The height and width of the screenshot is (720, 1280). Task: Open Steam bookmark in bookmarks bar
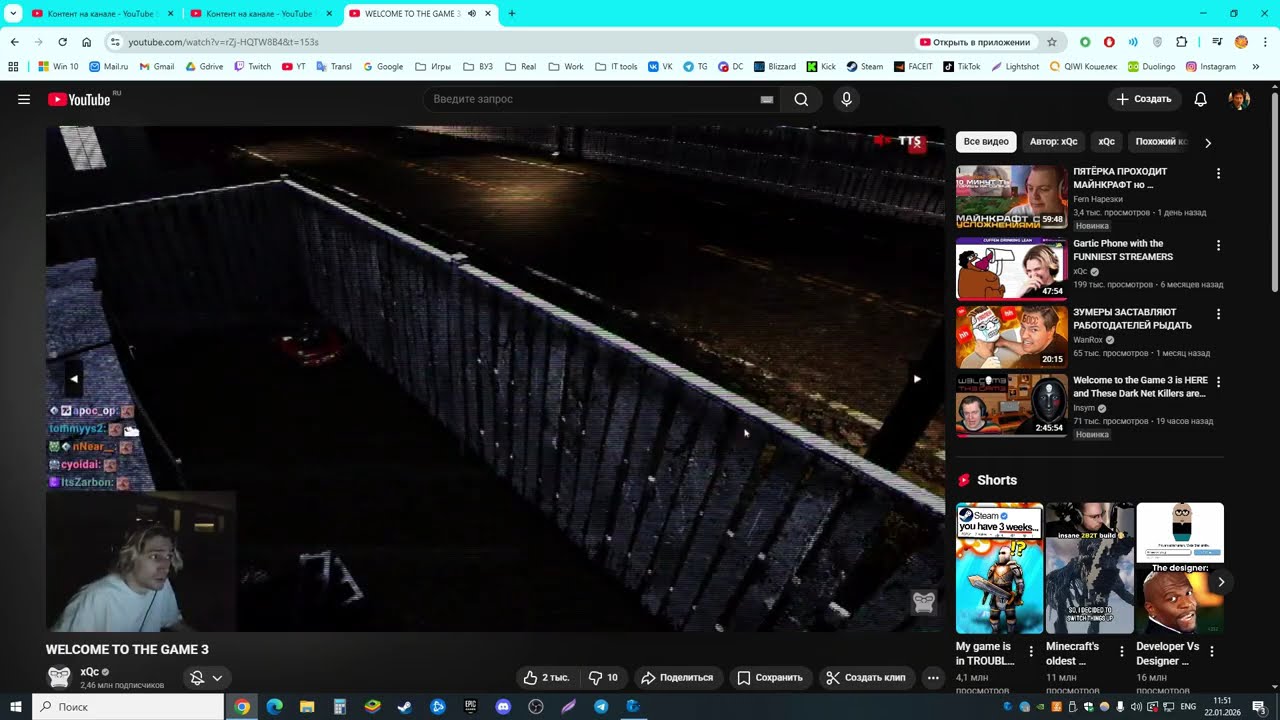click(x=865, y=67)
